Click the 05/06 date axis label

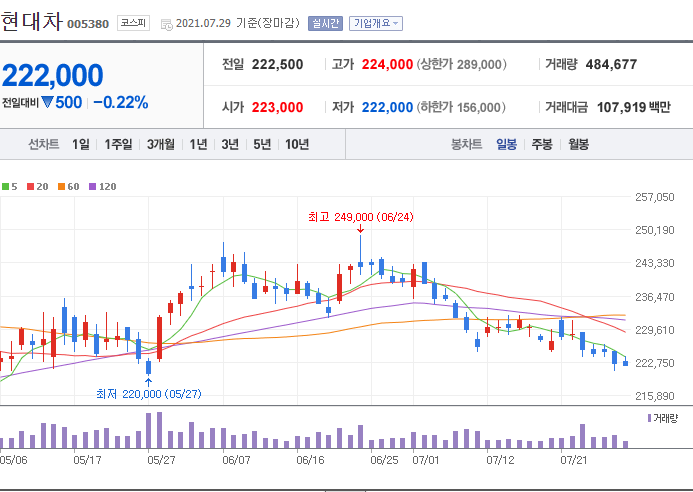point(13,460)
